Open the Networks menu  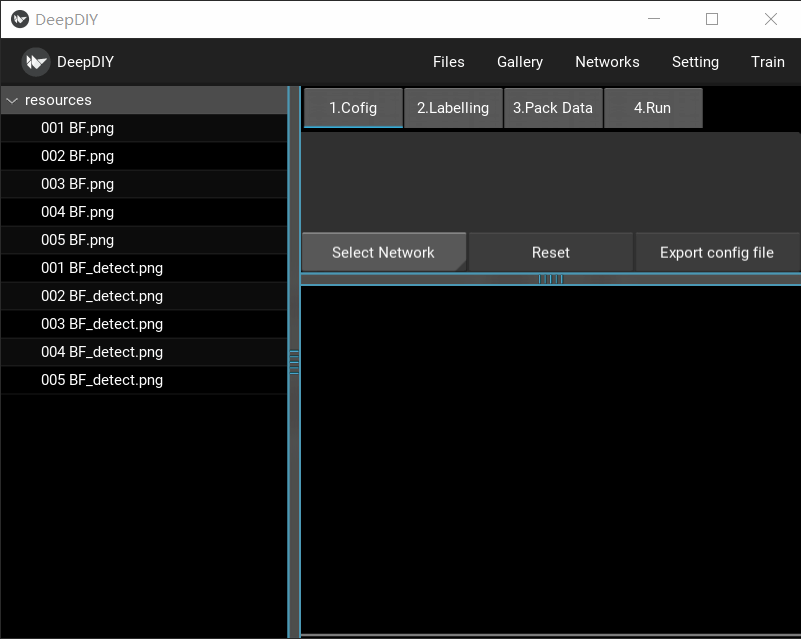[607, 62]
